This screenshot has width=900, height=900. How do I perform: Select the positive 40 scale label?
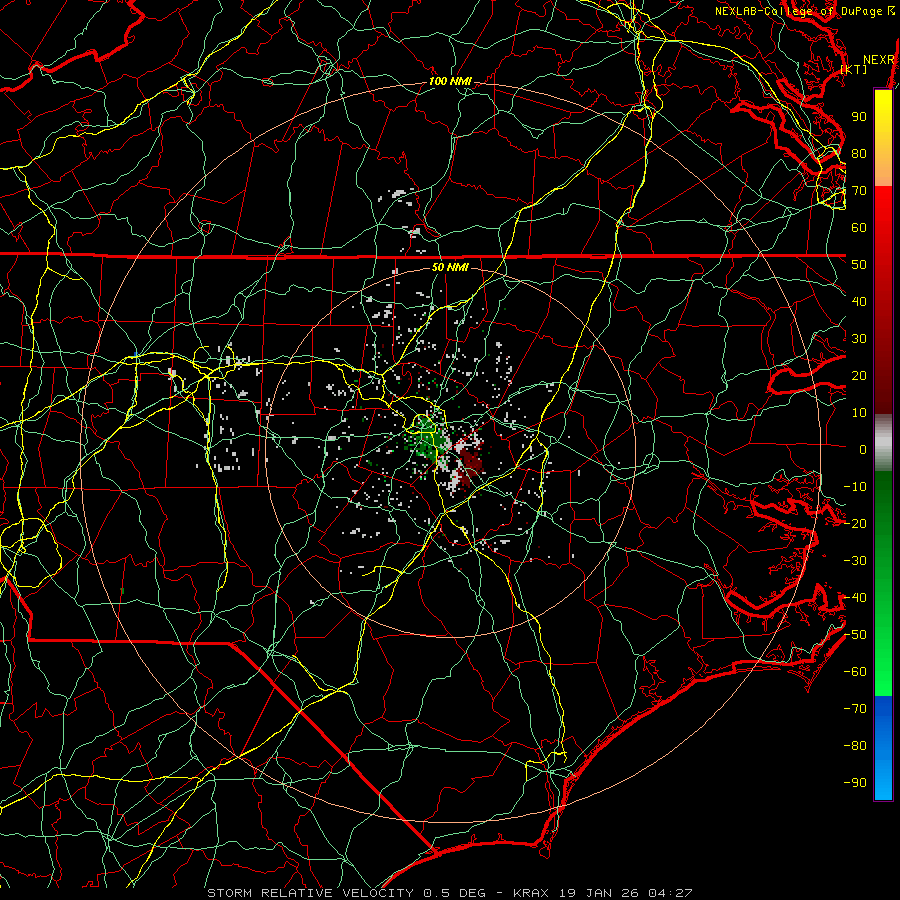coord(859,302)
